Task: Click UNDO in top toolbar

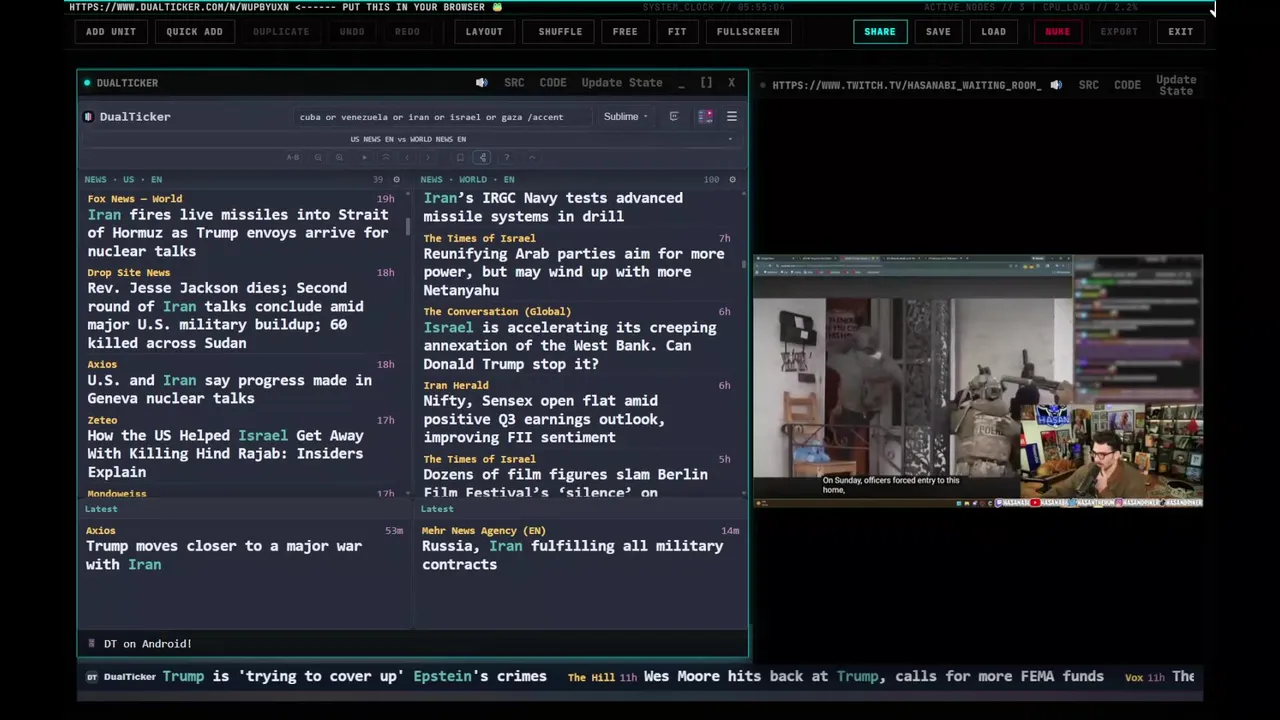Action: tap(352, 31)
